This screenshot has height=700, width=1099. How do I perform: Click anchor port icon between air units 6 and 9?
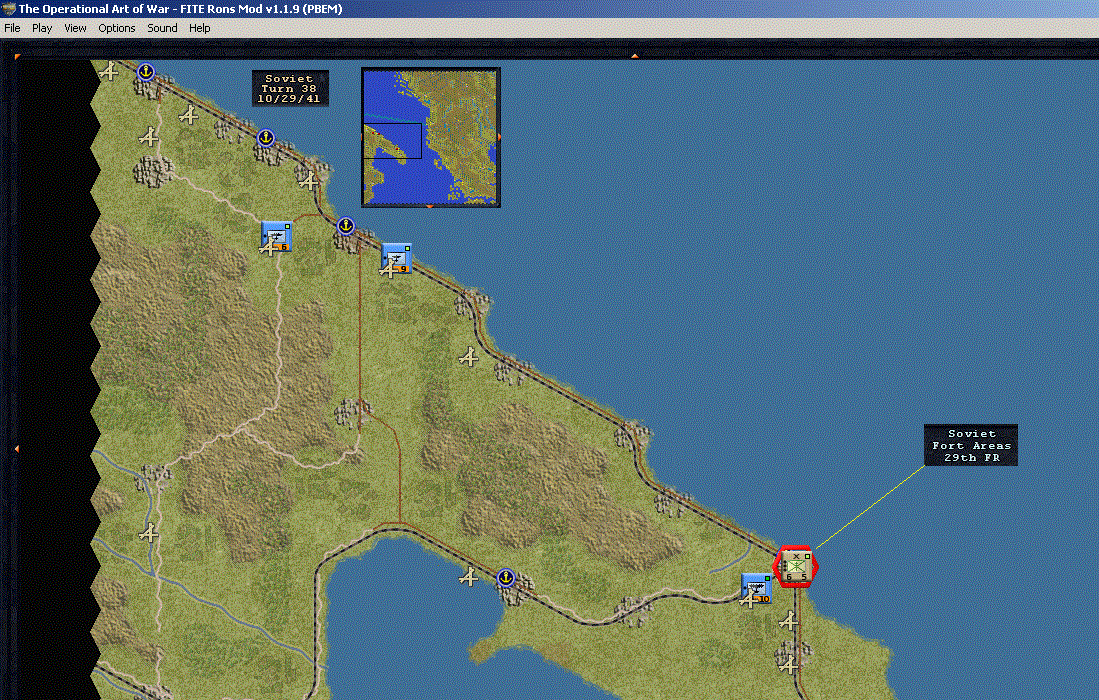[346, 226]
